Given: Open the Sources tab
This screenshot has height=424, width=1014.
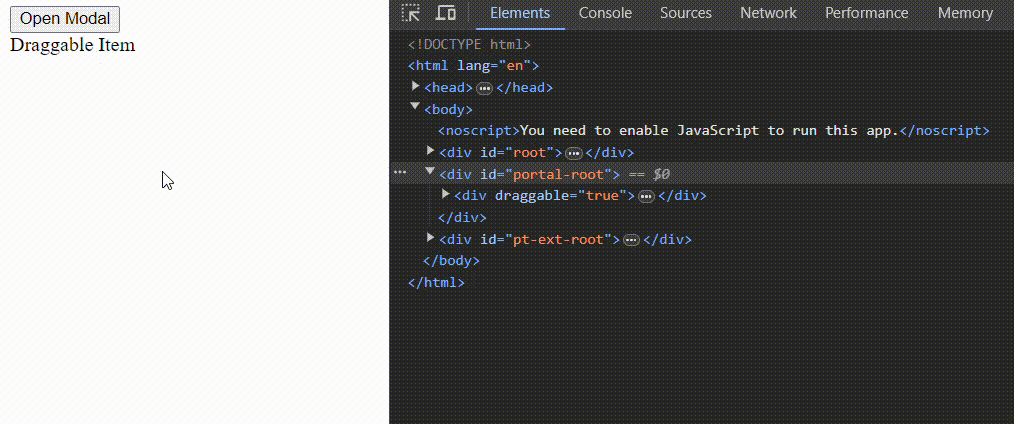Looking at the screenshot, I should click(686, 13).
